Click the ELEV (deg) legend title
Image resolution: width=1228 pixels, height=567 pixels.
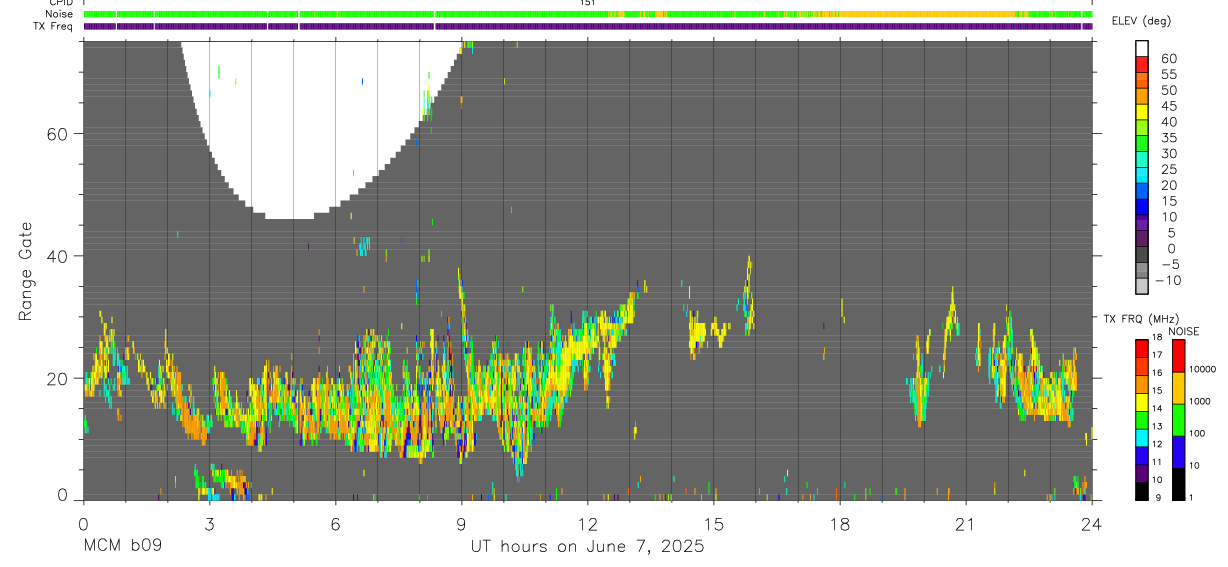[1141, 21]
